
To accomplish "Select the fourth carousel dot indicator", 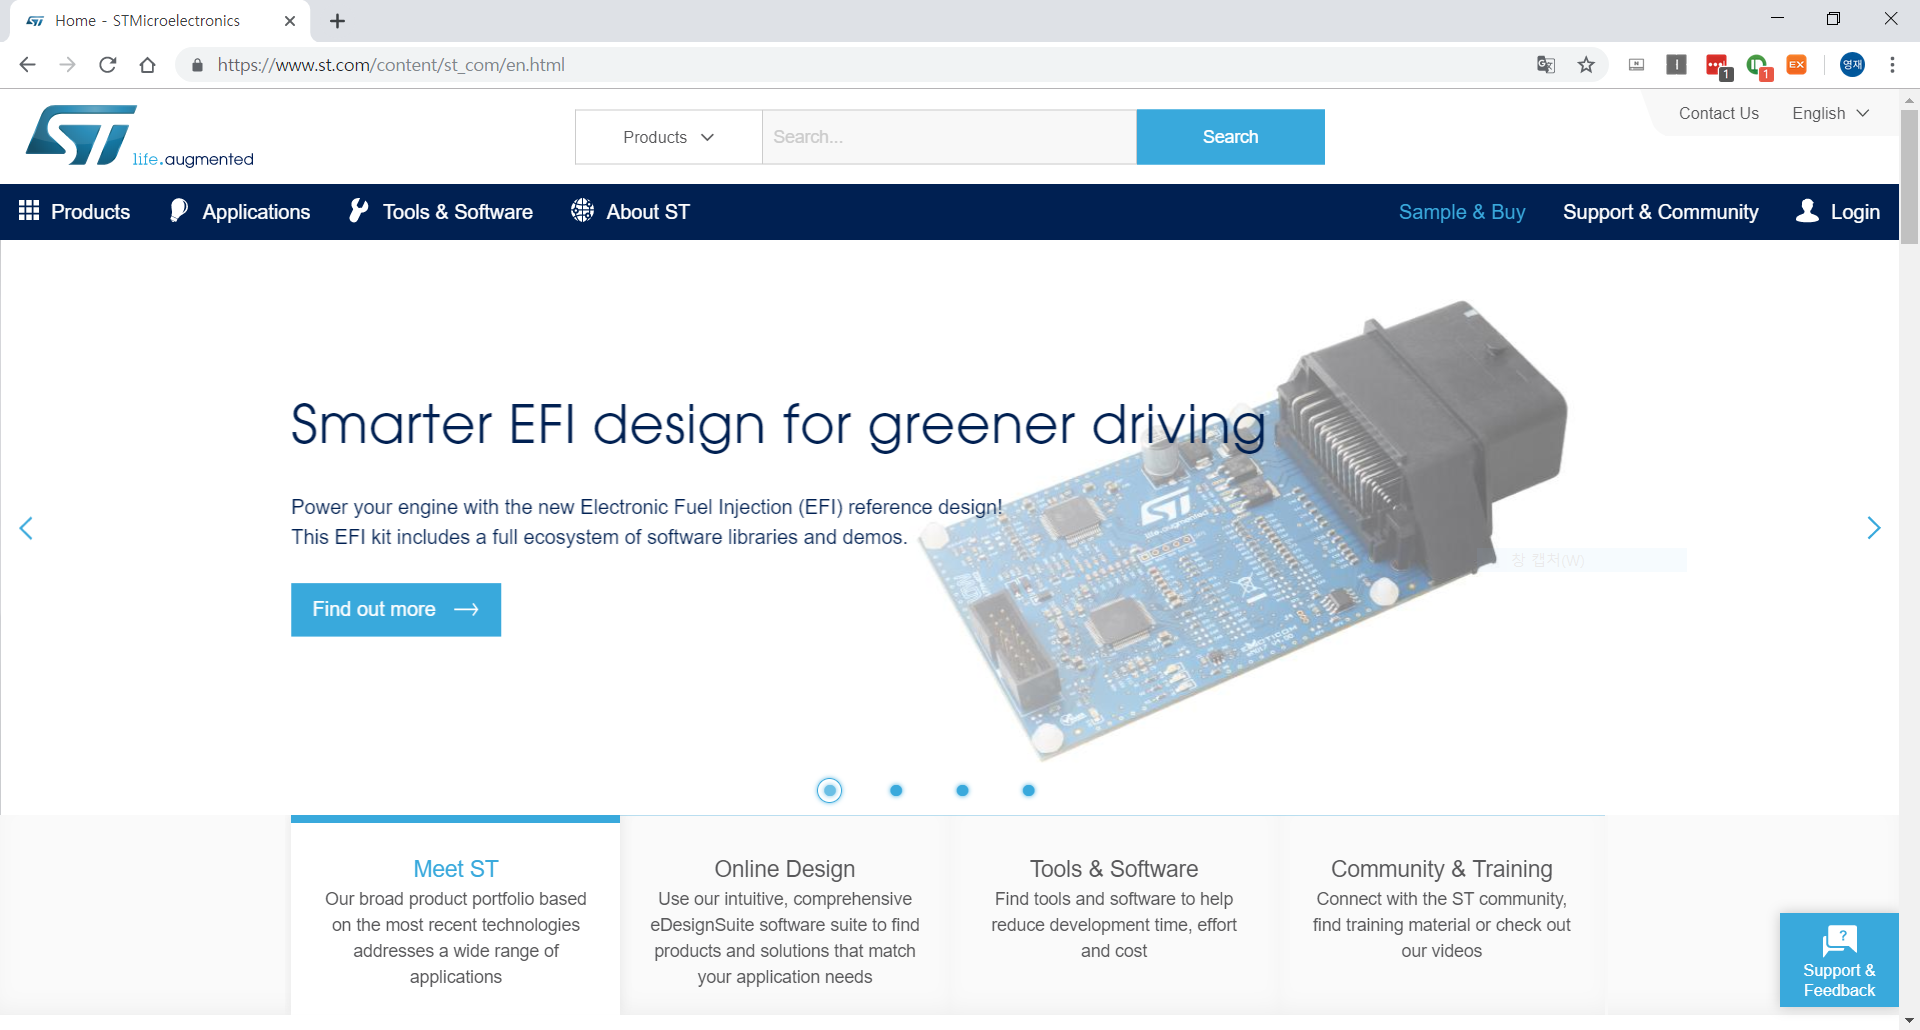I will (1028, 790).
